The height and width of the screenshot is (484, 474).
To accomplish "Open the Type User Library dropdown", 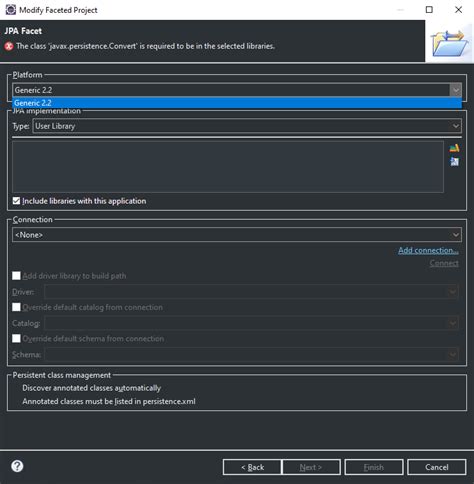I will tap(247, 126).
